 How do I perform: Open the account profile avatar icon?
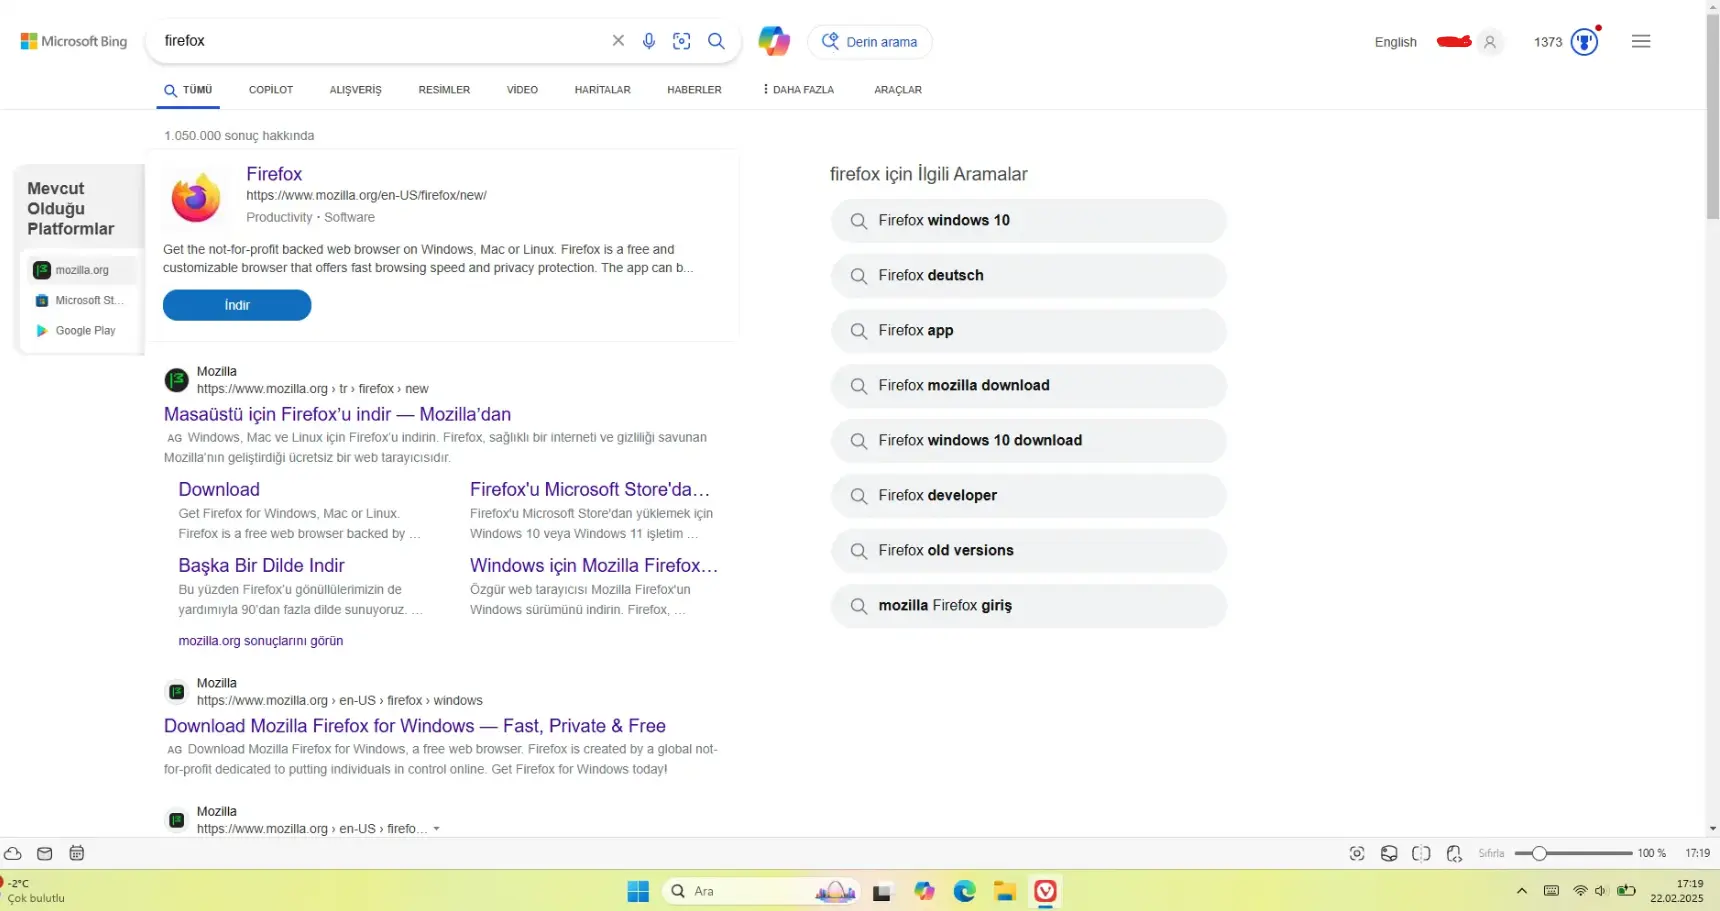1490,42
